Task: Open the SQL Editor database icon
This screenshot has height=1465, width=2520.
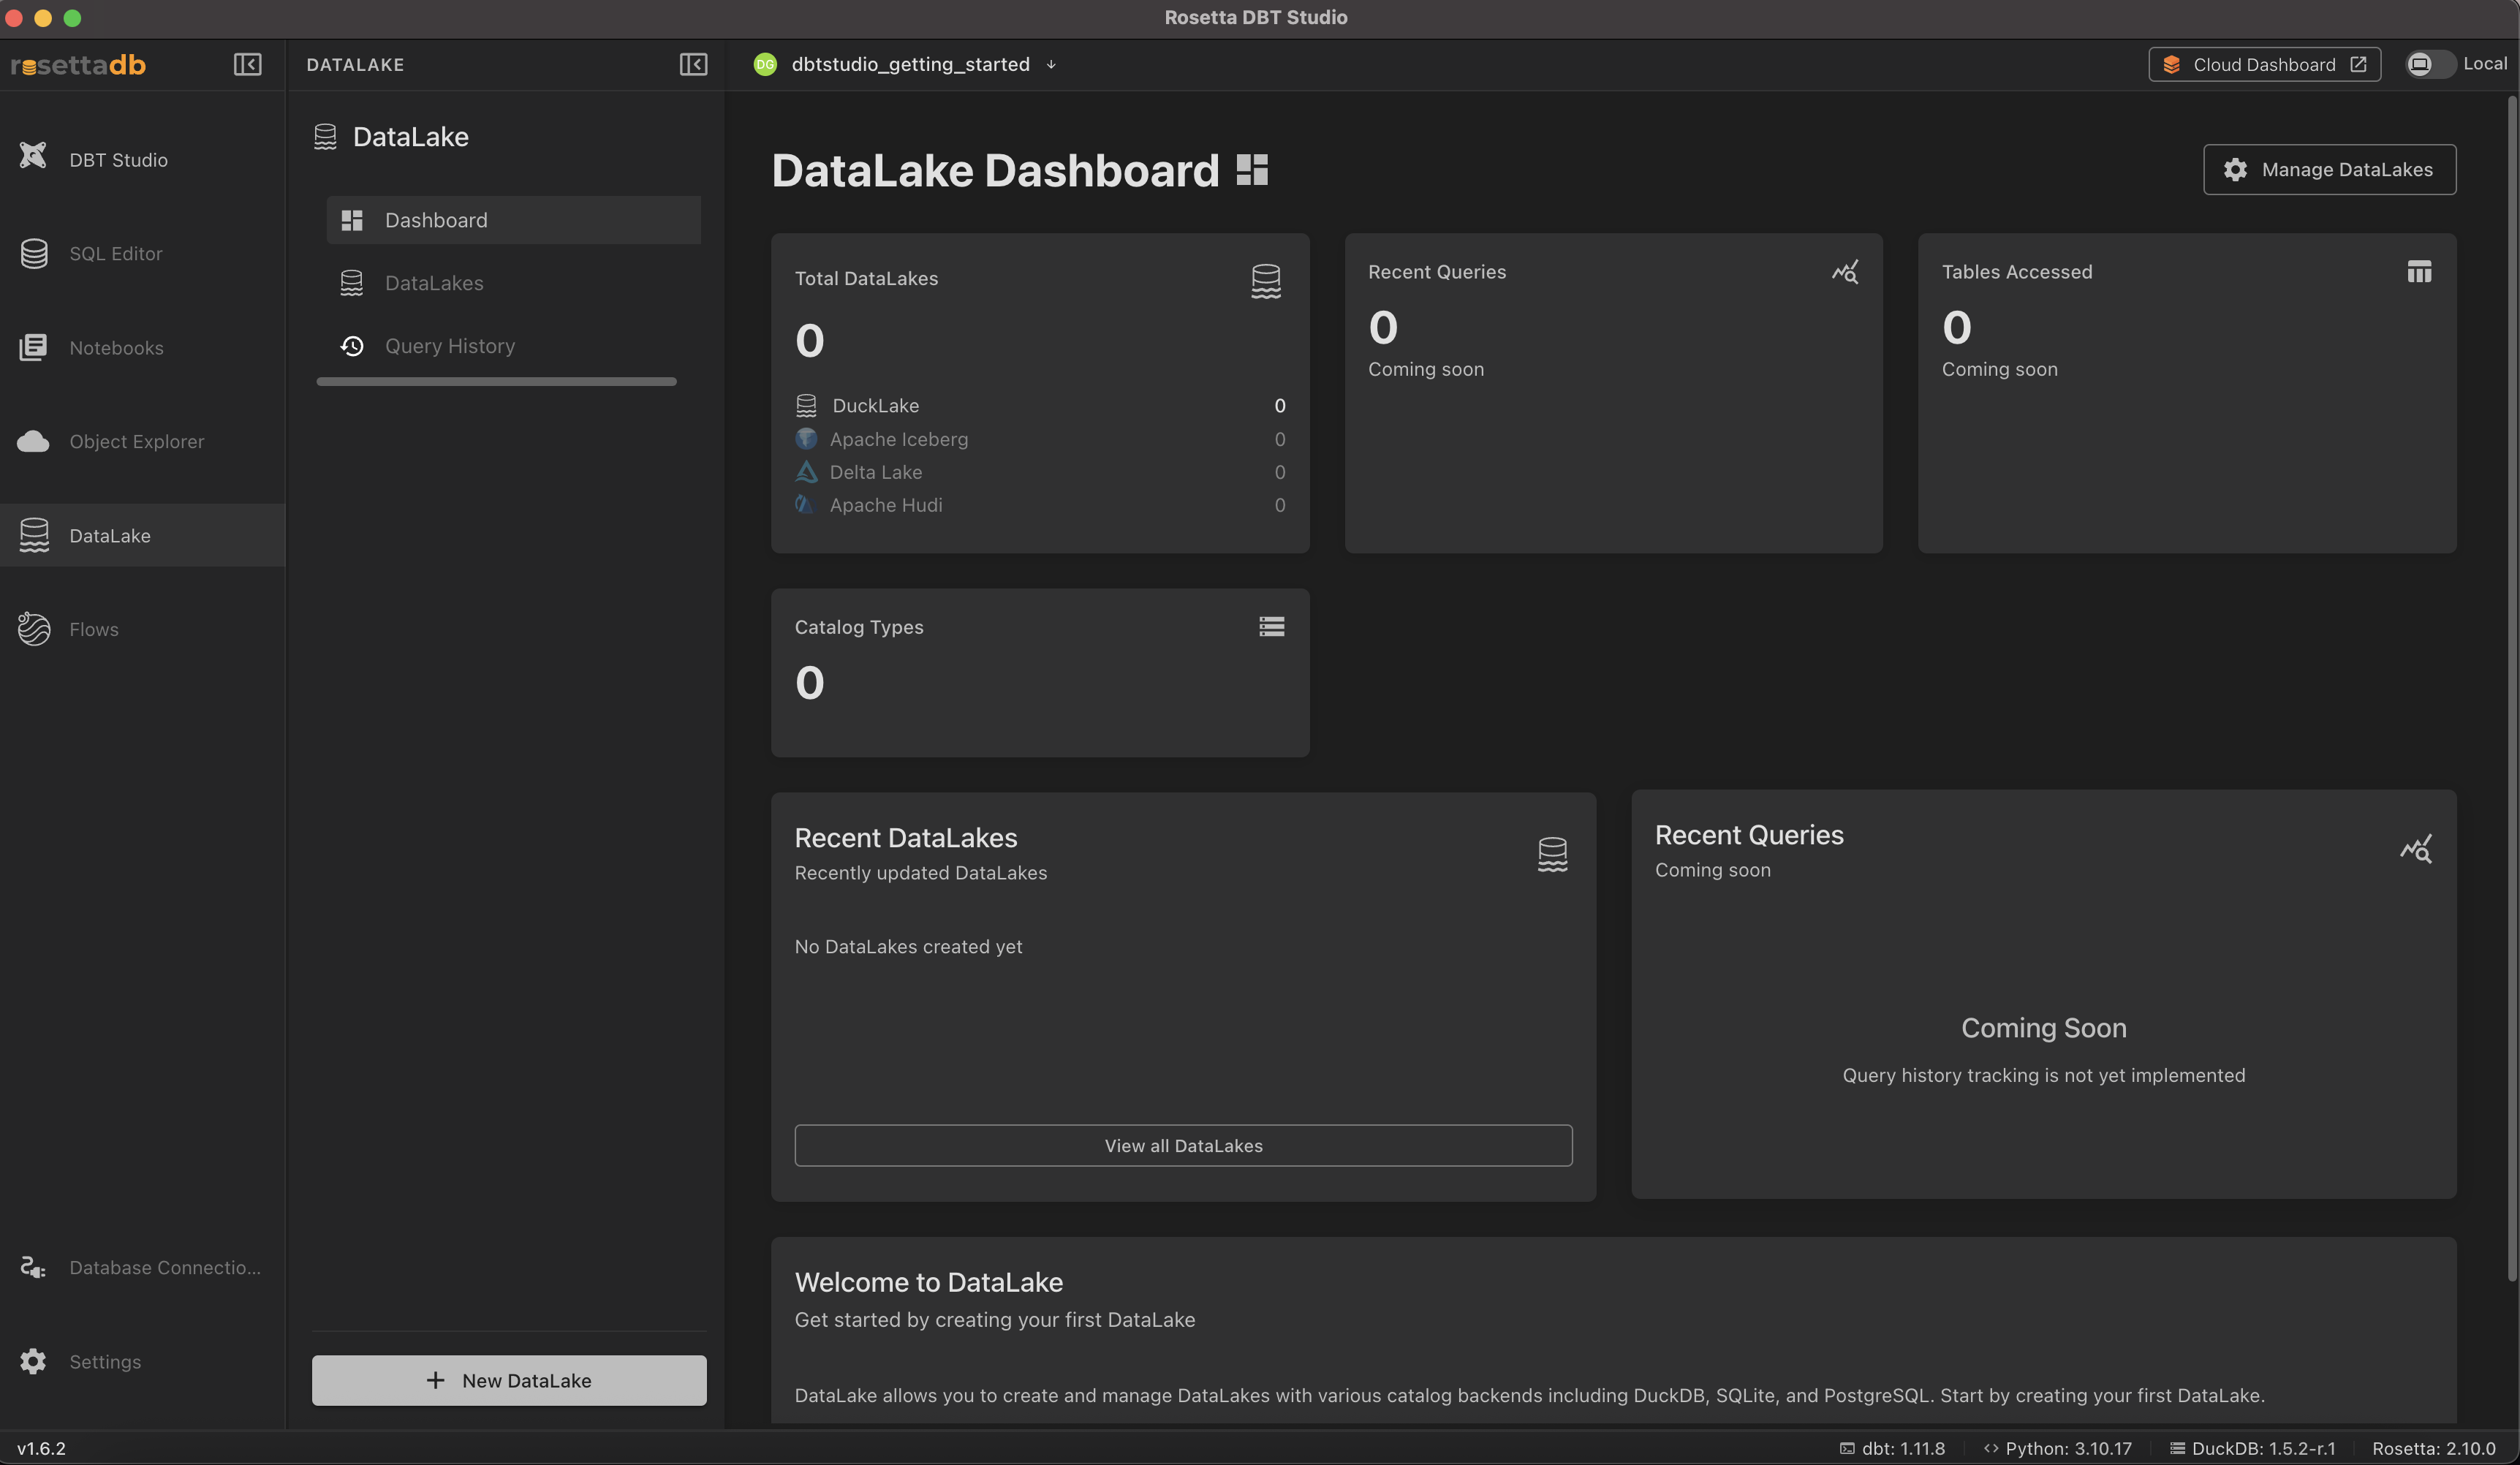Action: pos(34,253)
